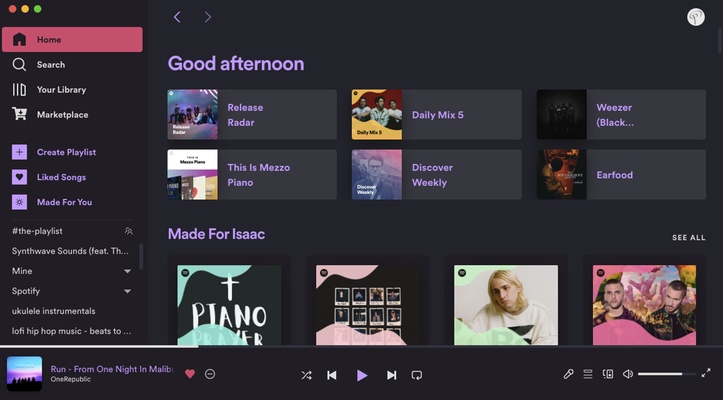Image resolution: width=723 pixels, height=400 pixels.
Task: Unlike the current song with heart
Action: 190,374
